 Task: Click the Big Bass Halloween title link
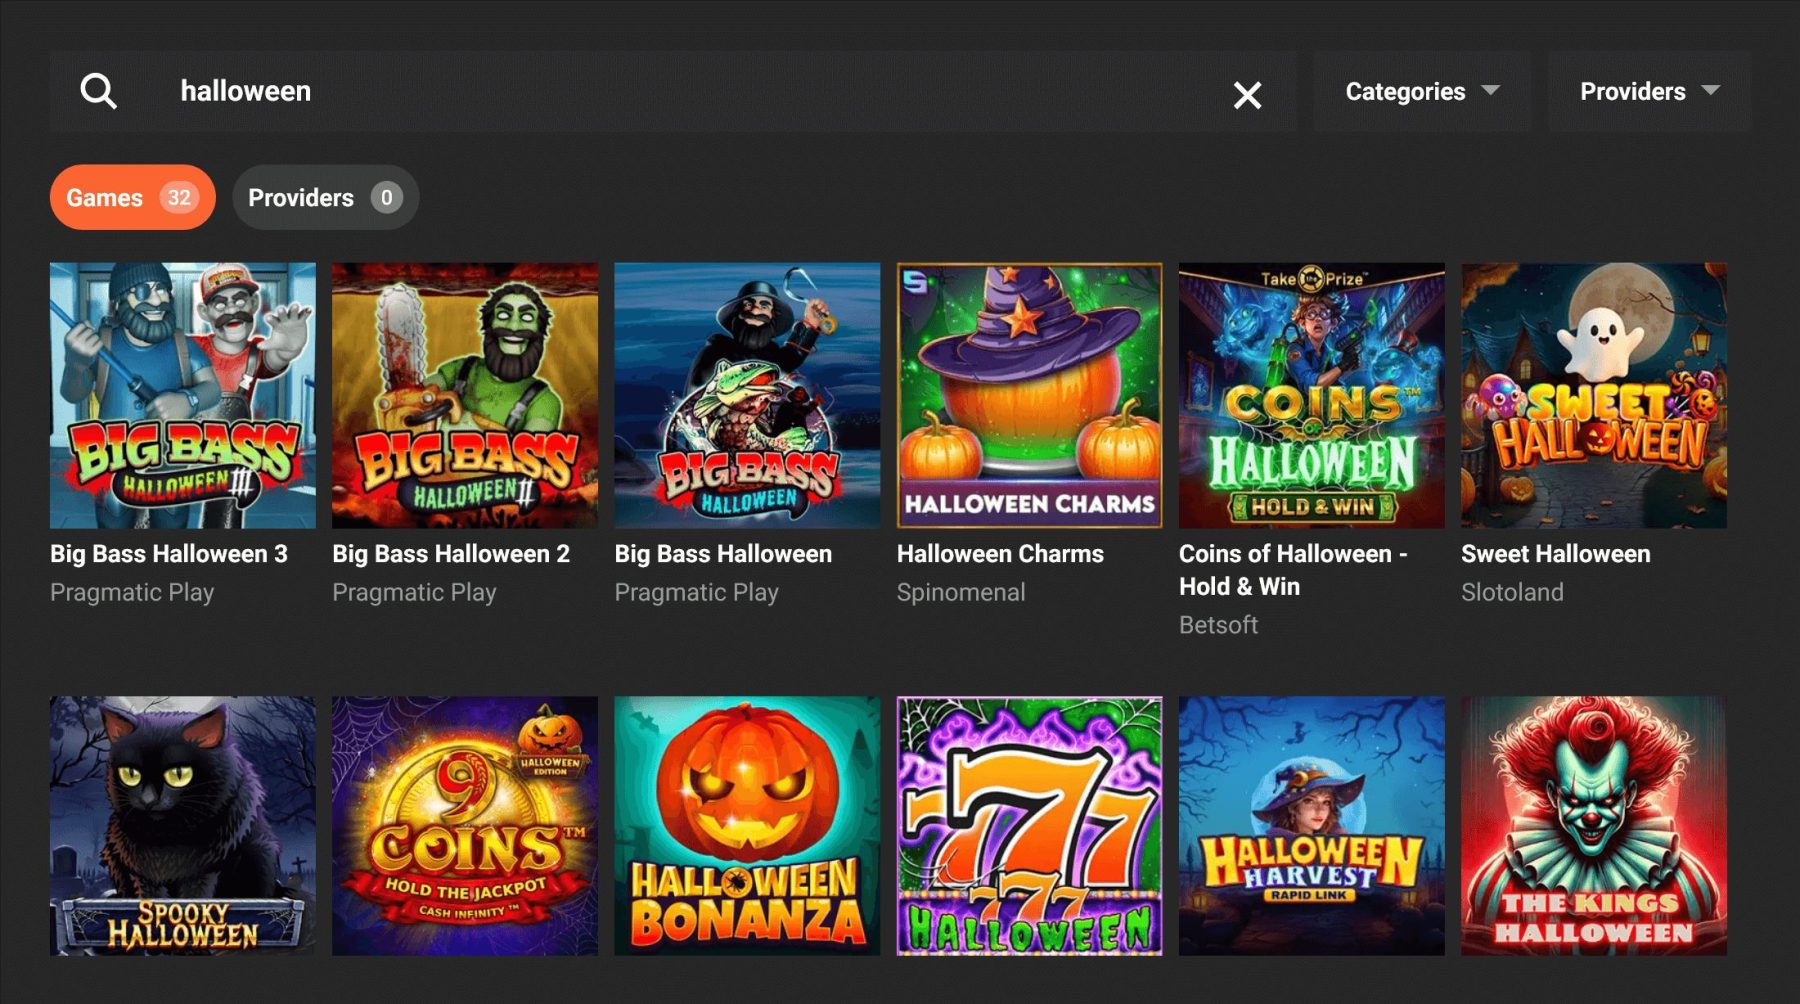pyautogui.click(x=723, y=554)
